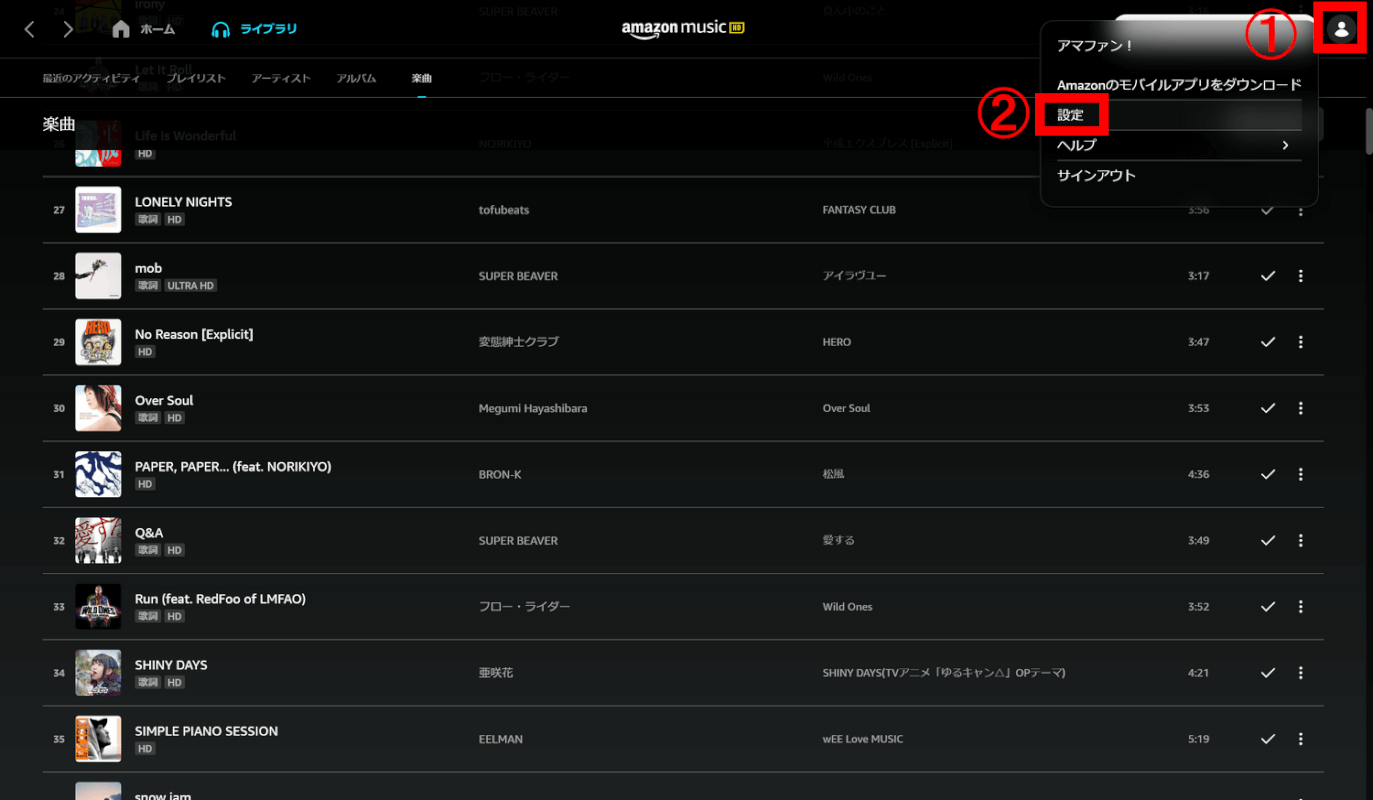Click the 松風 album name
The width and height of the screenshot is (1373, 800).
tap(833, 474)
